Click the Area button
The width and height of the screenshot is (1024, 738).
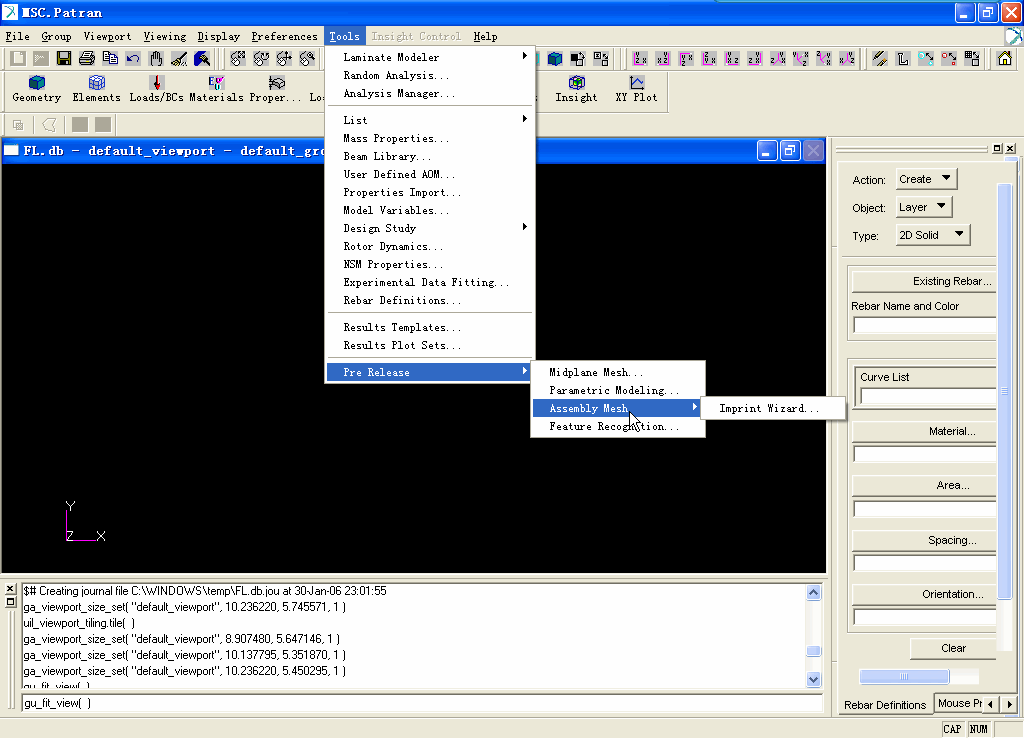pos(924,485)
